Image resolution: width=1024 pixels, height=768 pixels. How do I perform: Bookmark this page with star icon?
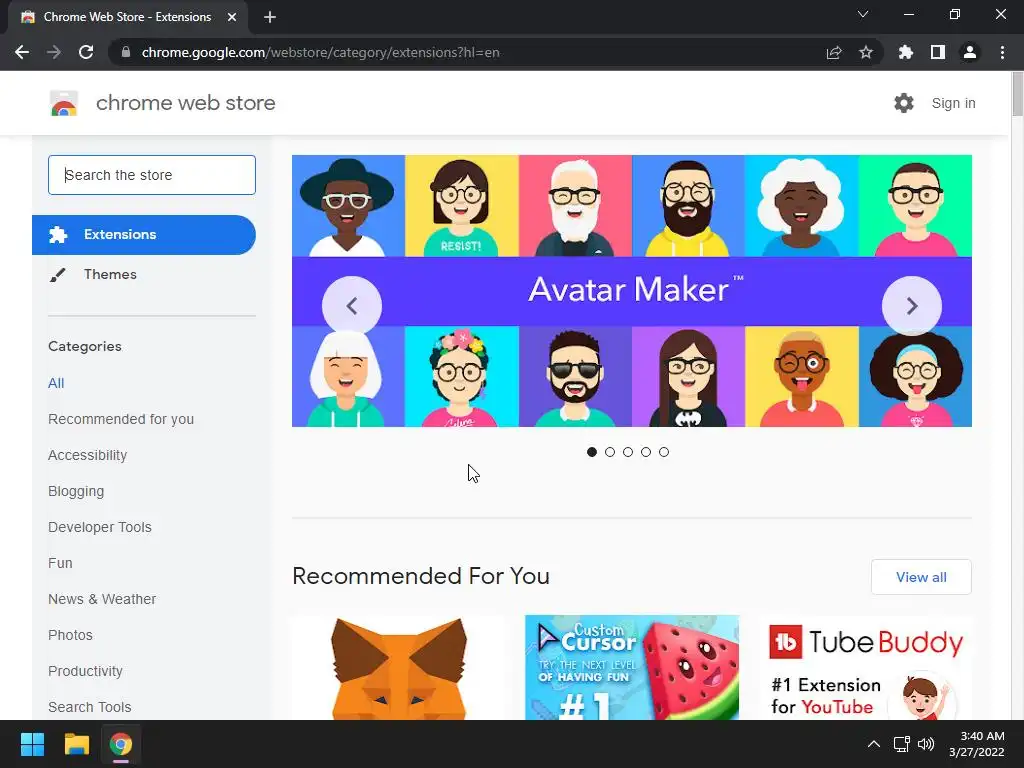[x=866, y=52]
